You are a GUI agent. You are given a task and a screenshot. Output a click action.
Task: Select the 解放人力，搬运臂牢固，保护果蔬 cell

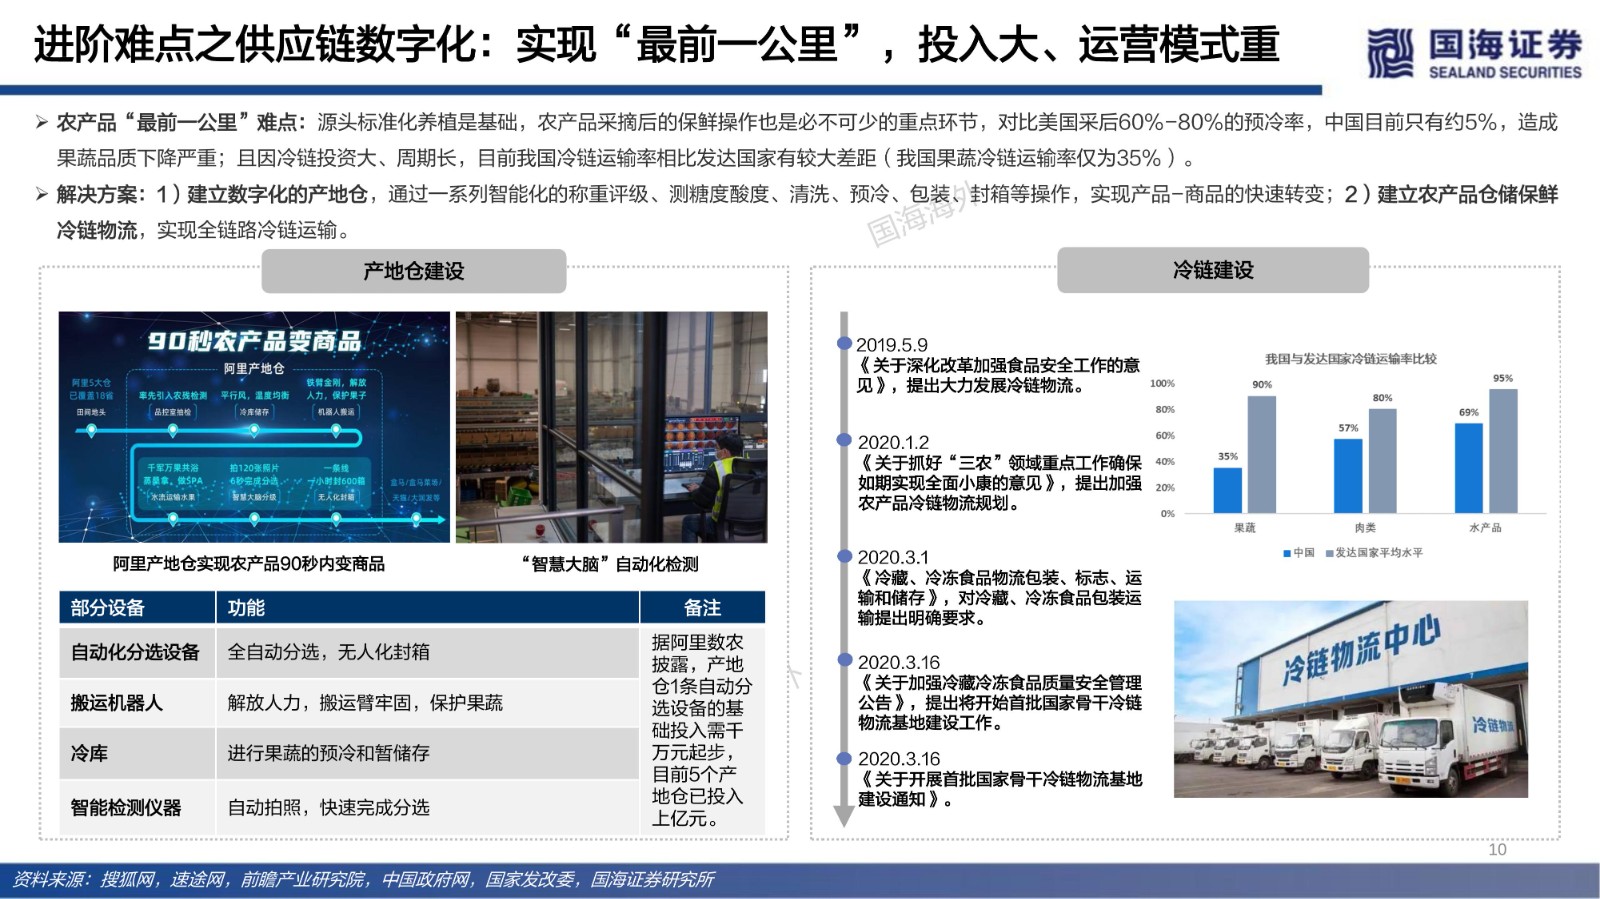coord(428,703)
